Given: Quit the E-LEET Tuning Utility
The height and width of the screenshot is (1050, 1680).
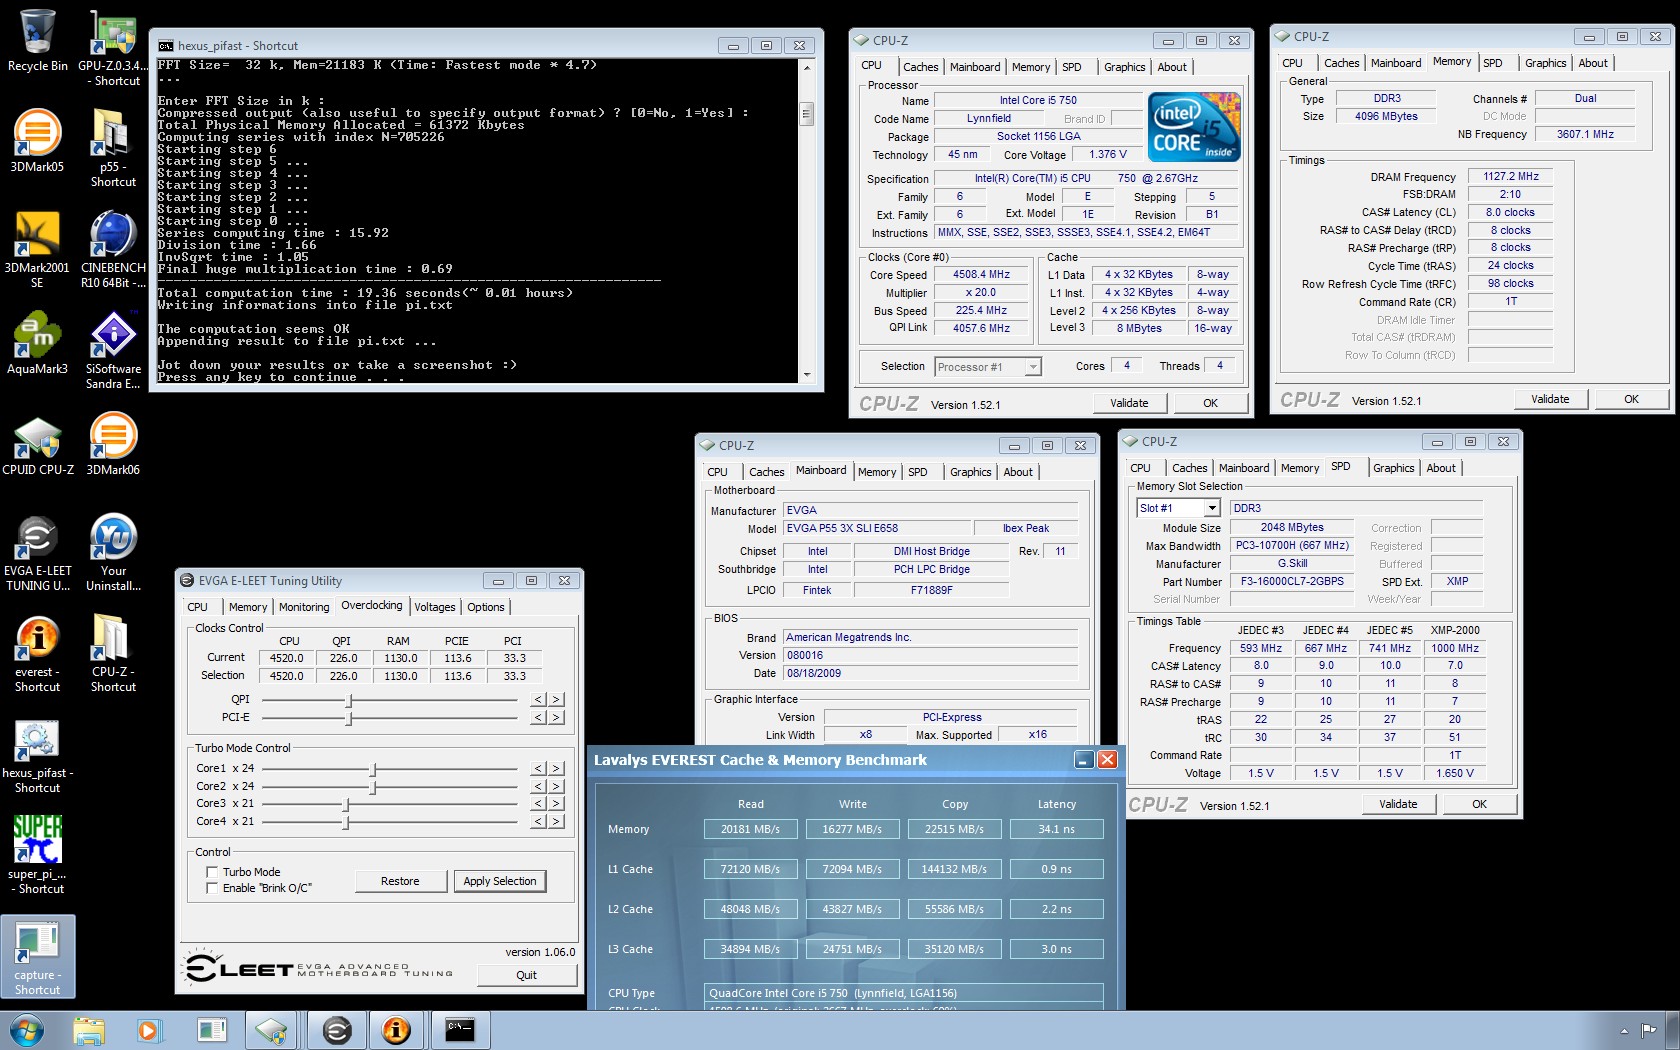Looking at the screenshot, I should pyautogui.click(x=526, y=975).
